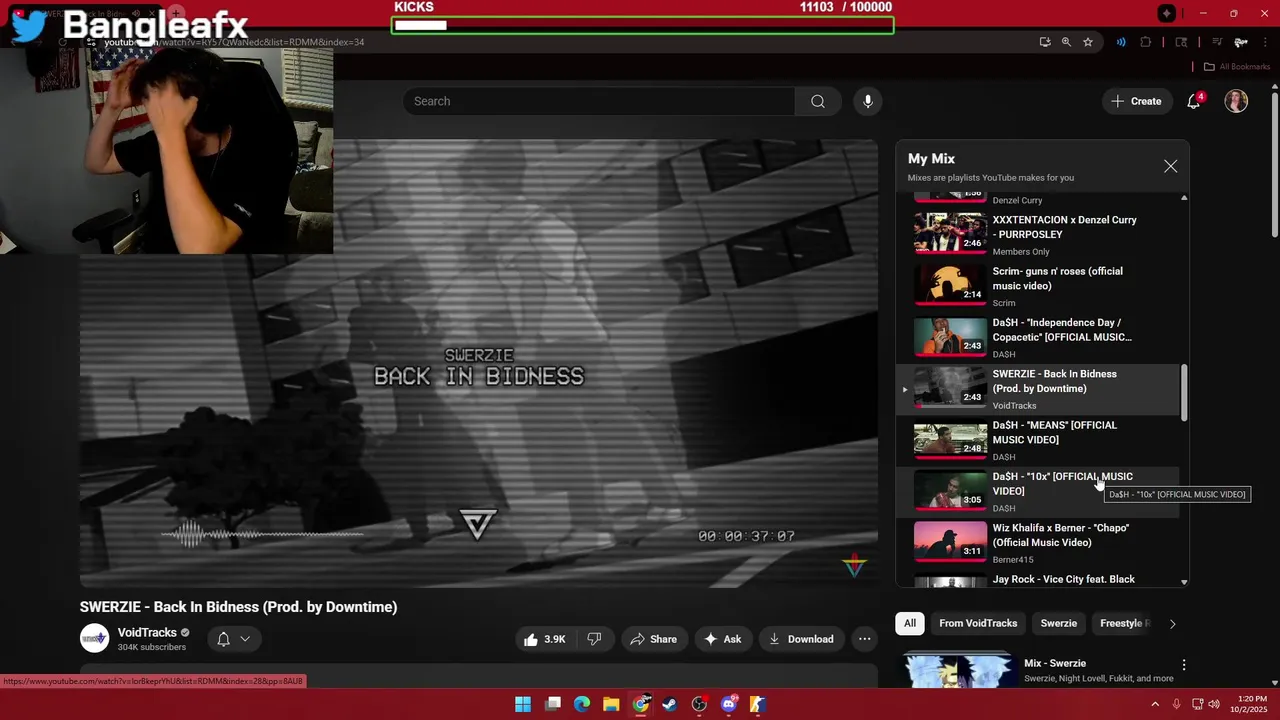Select the Freestyle filter chip
The height and width of the screenshot is (720, 1280).
point(1124,623)
